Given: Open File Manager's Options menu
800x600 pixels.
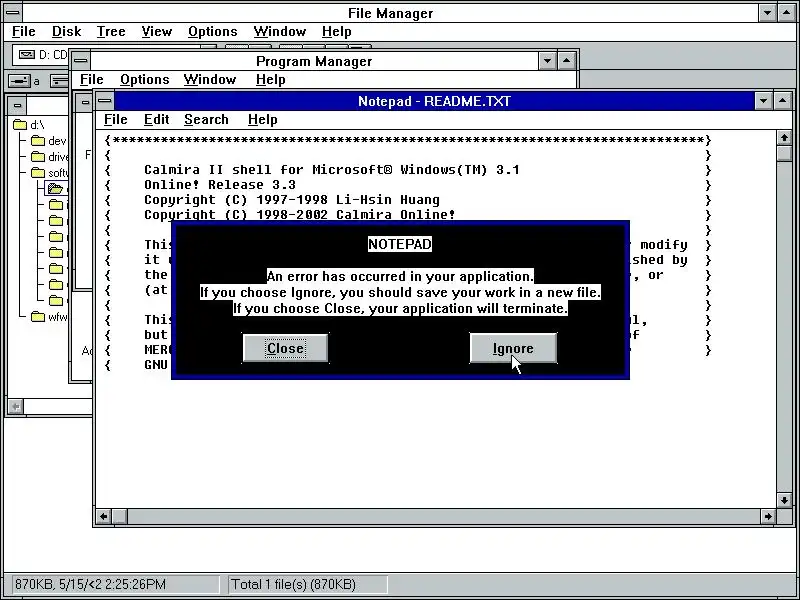Looking at the screenshot, I should coord(212,32).
